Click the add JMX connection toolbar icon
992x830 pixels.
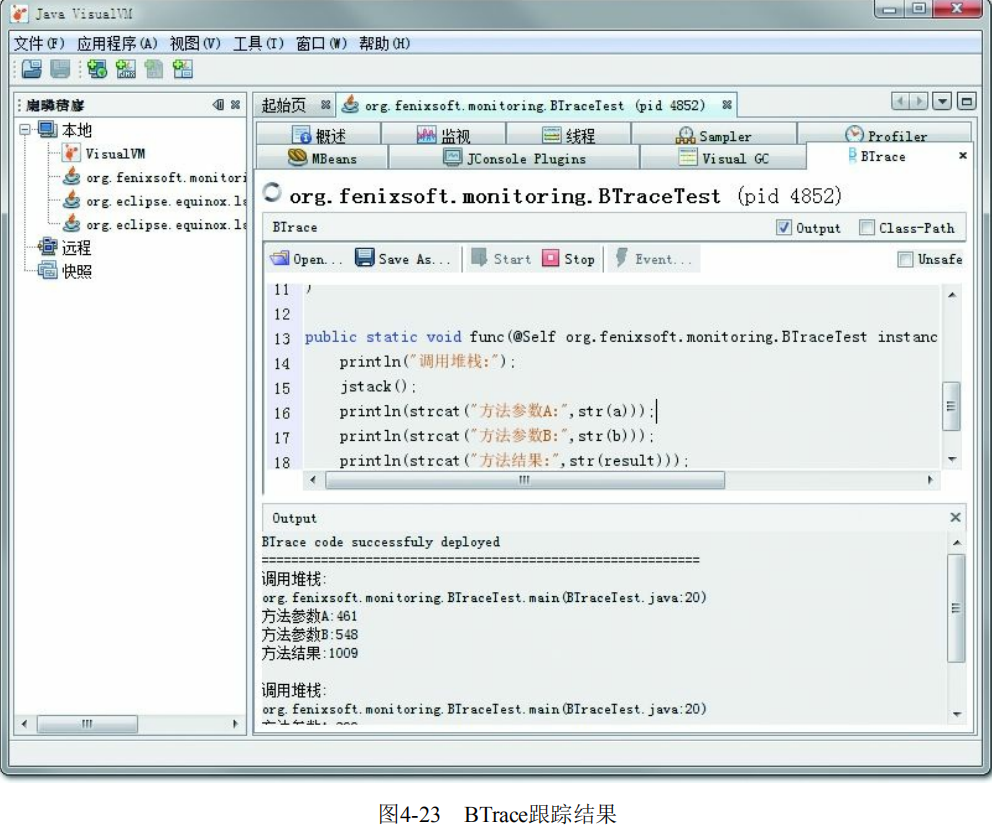[x=125, y=68]
